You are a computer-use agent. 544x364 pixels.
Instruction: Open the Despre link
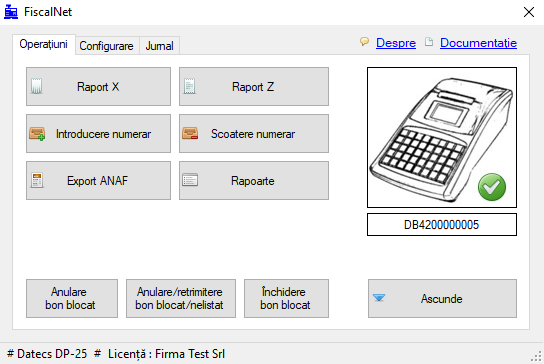pos(396,43)
